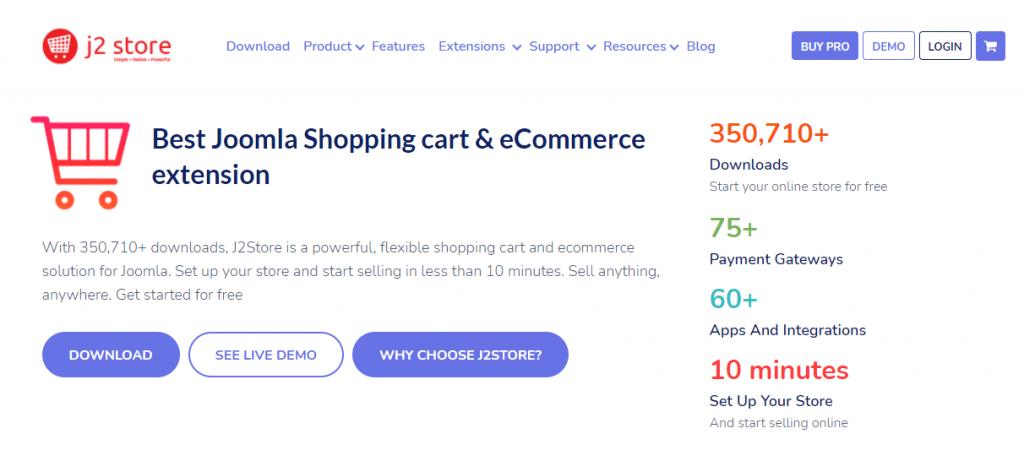Click the DEMO button in header
The image size is (1024, 450).
pyautogui.click(x=888, y=46)
